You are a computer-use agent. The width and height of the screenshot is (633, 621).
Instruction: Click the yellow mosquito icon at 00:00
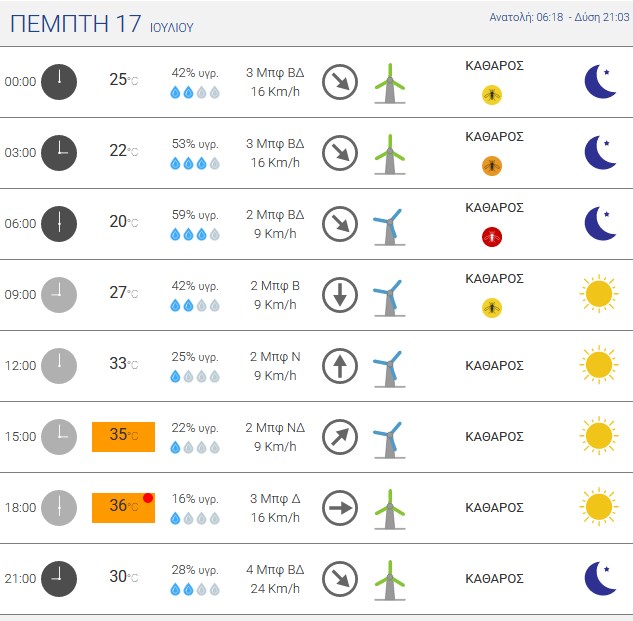(492, 95)
